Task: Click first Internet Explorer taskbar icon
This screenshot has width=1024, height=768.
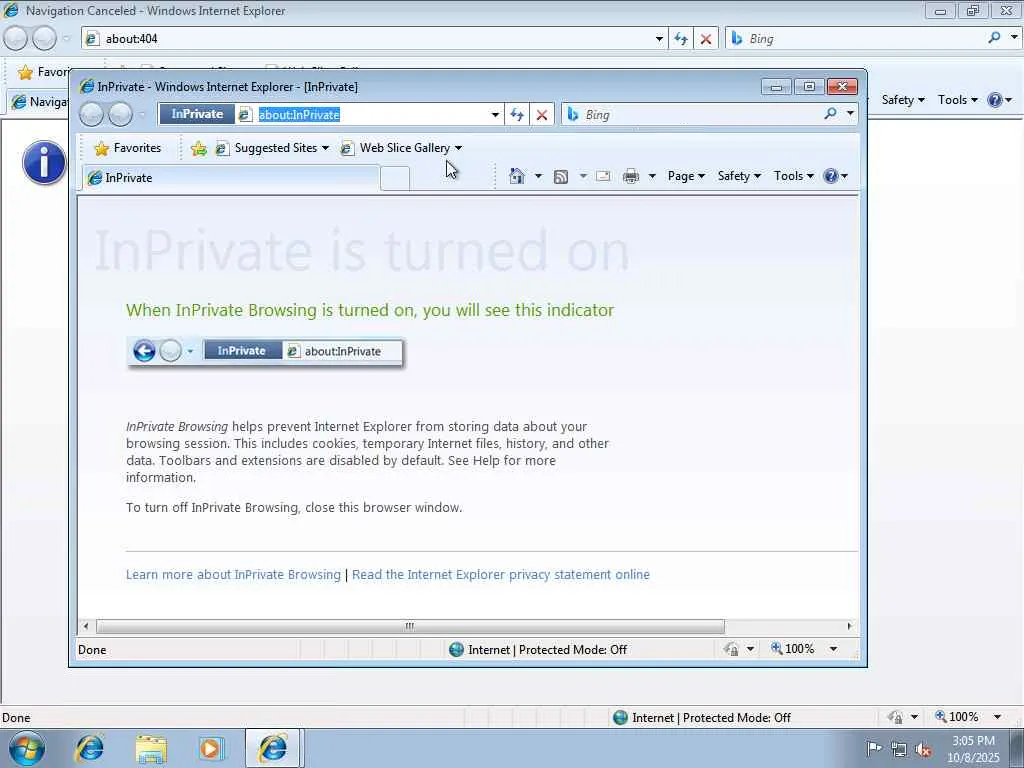Action: [x=89, y=749]
